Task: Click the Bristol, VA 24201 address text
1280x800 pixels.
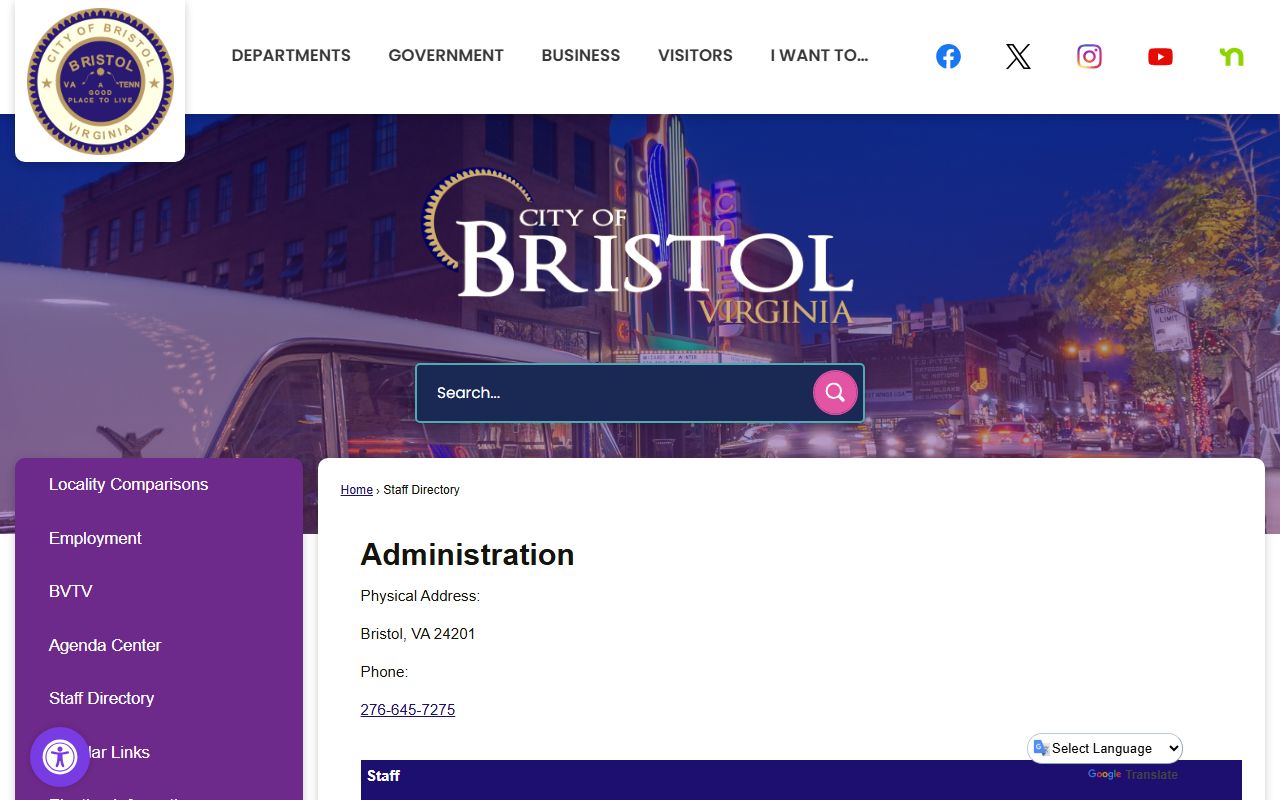Action: [x=418, y=634]
